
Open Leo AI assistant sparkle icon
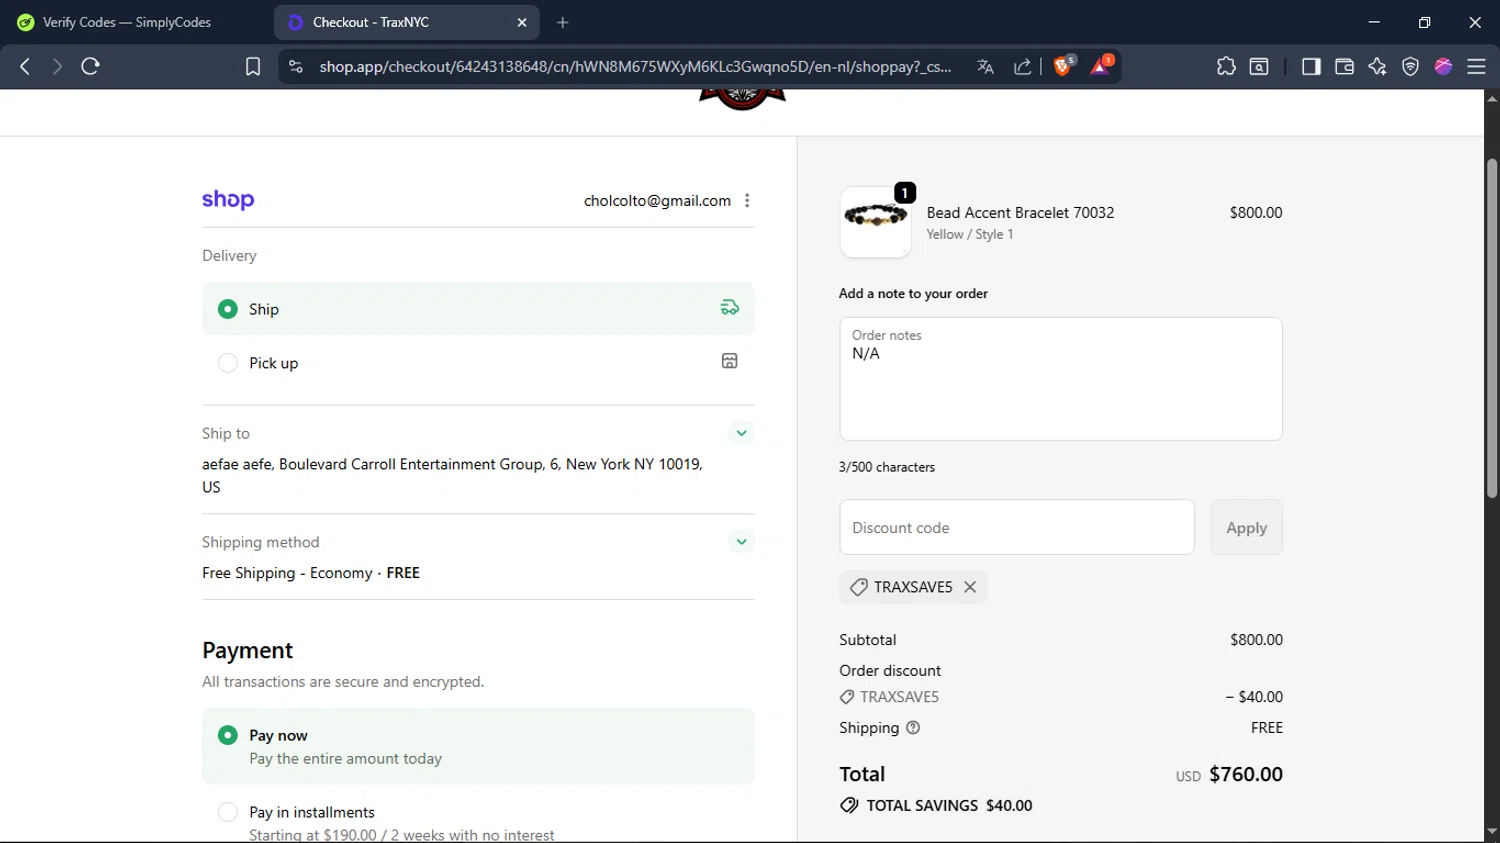(x=1377, y=66)
